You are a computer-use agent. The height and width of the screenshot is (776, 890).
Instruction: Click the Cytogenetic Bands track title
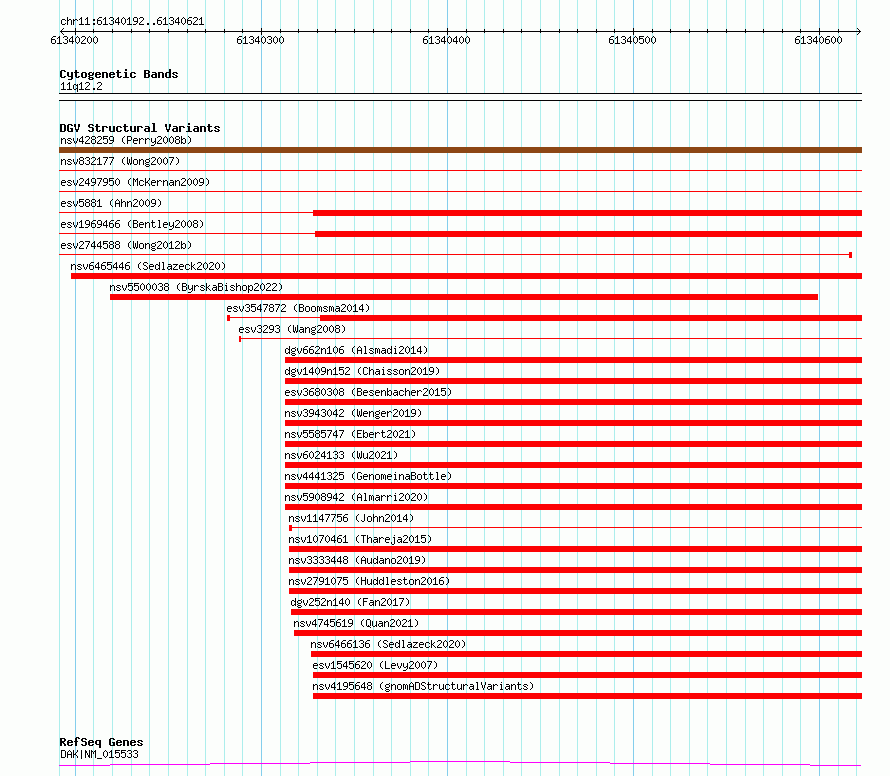click(x=119, y=74)
